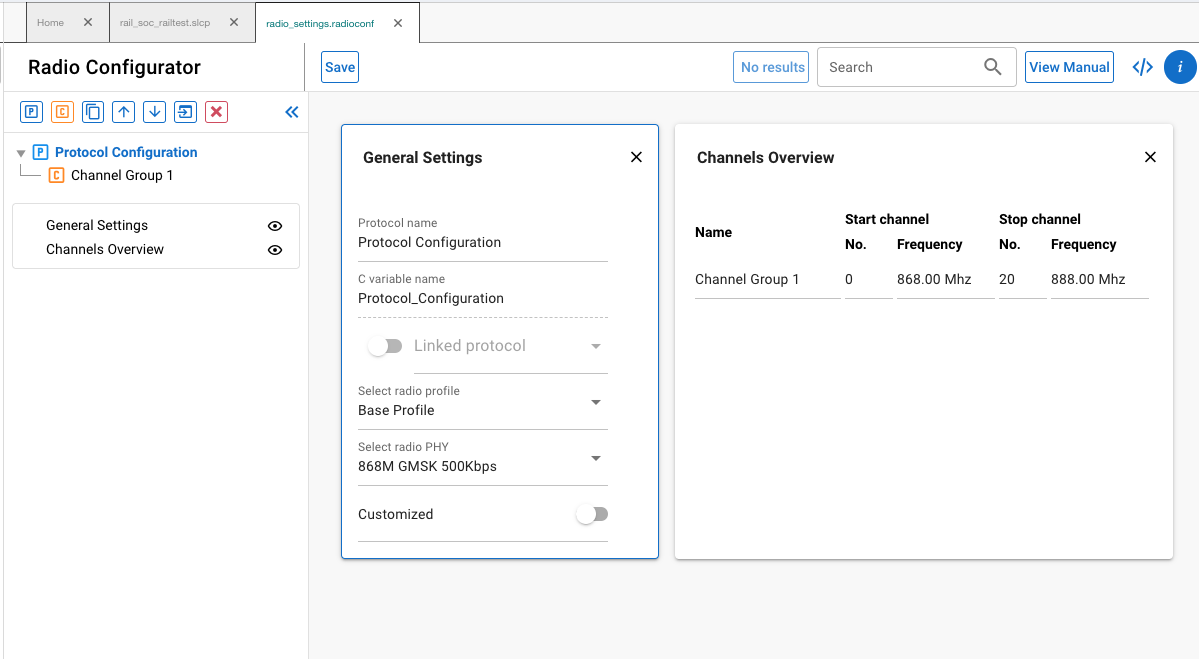This screenshot has height=659, width=1199.
Task: Hide the General Settings card via eye icon
Action: (x=275, y=226)
